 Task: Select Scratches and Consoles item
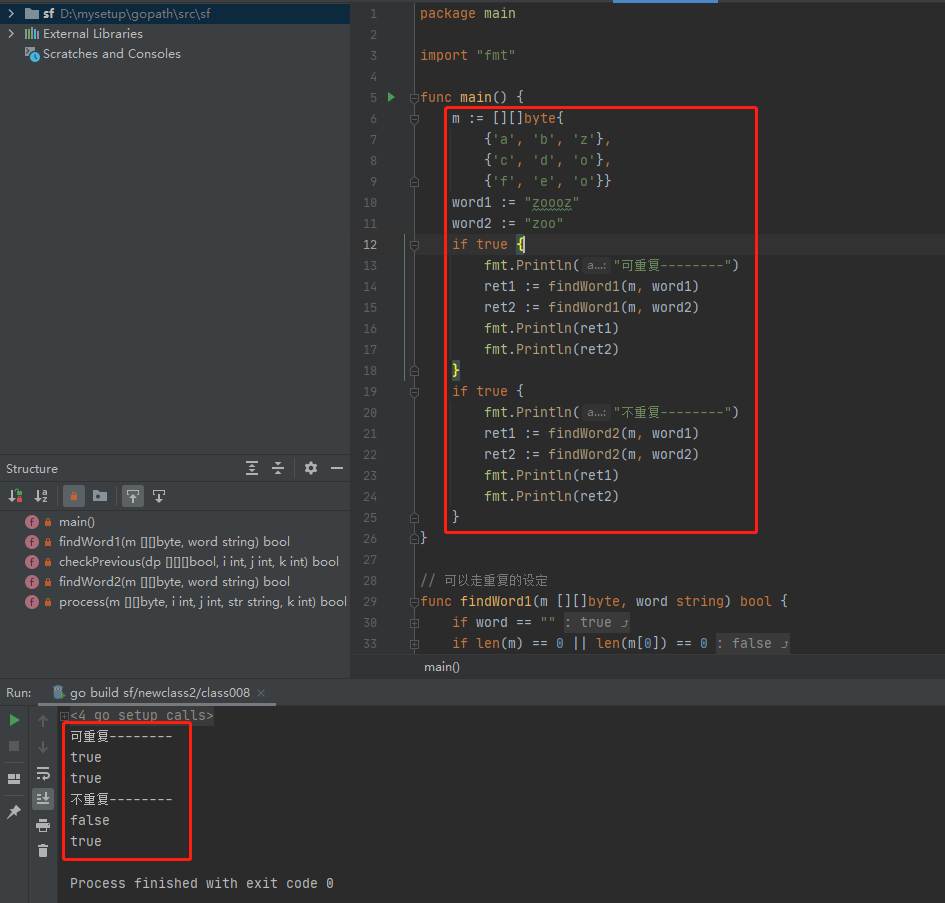point(111,54)
